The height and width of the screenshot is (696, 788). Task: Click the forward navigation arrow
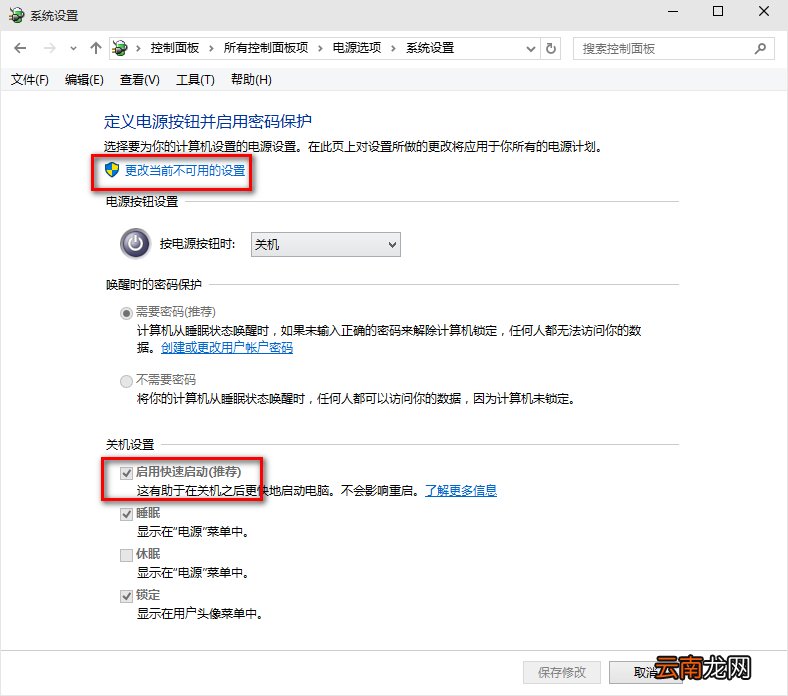point(49,48)
